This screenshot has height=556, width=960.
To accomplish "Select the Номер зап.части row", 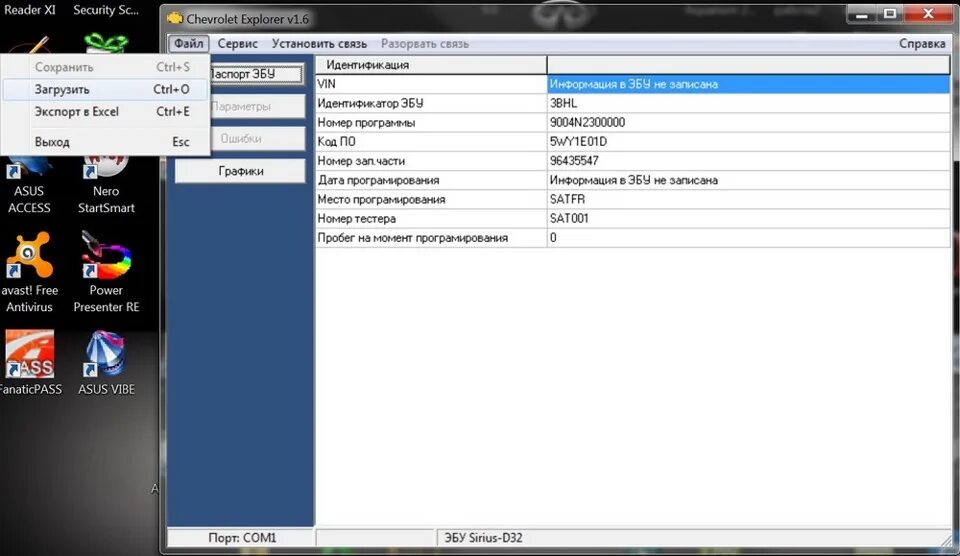I will point(431,160).
